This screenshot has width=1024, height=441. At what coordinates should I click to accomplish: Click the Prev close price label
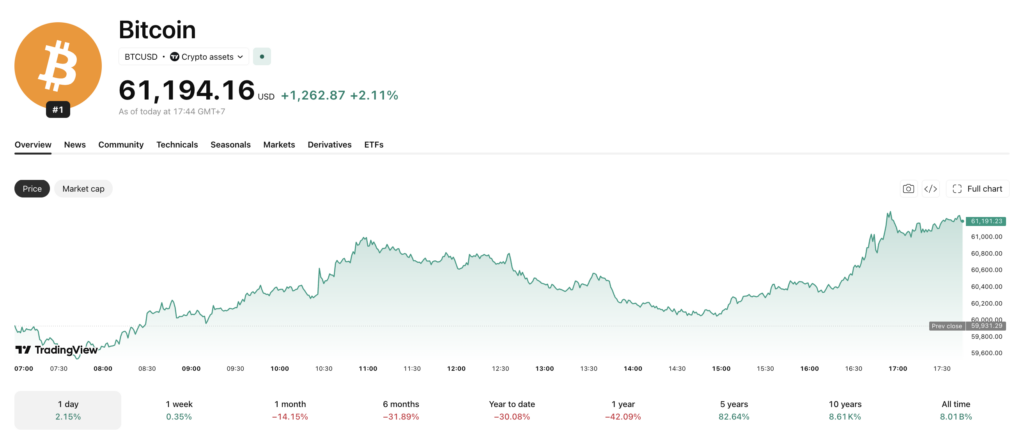(946, 326)
